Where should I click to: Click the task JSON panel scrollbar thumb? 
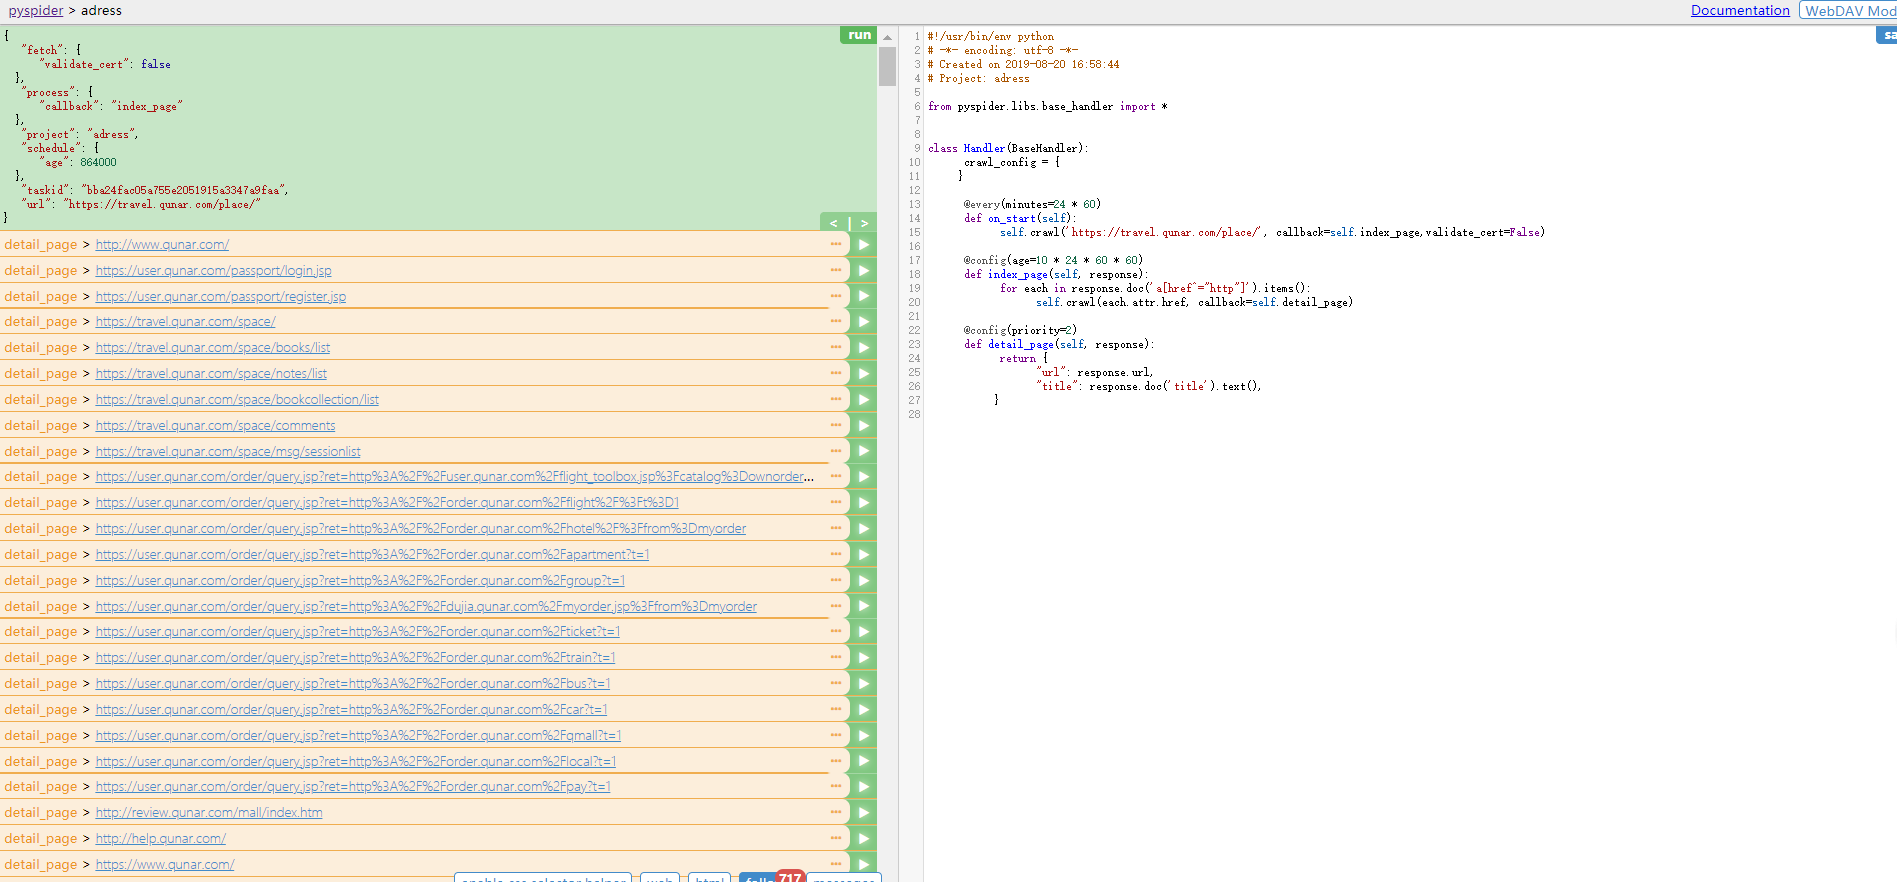(x=887, y=66)
